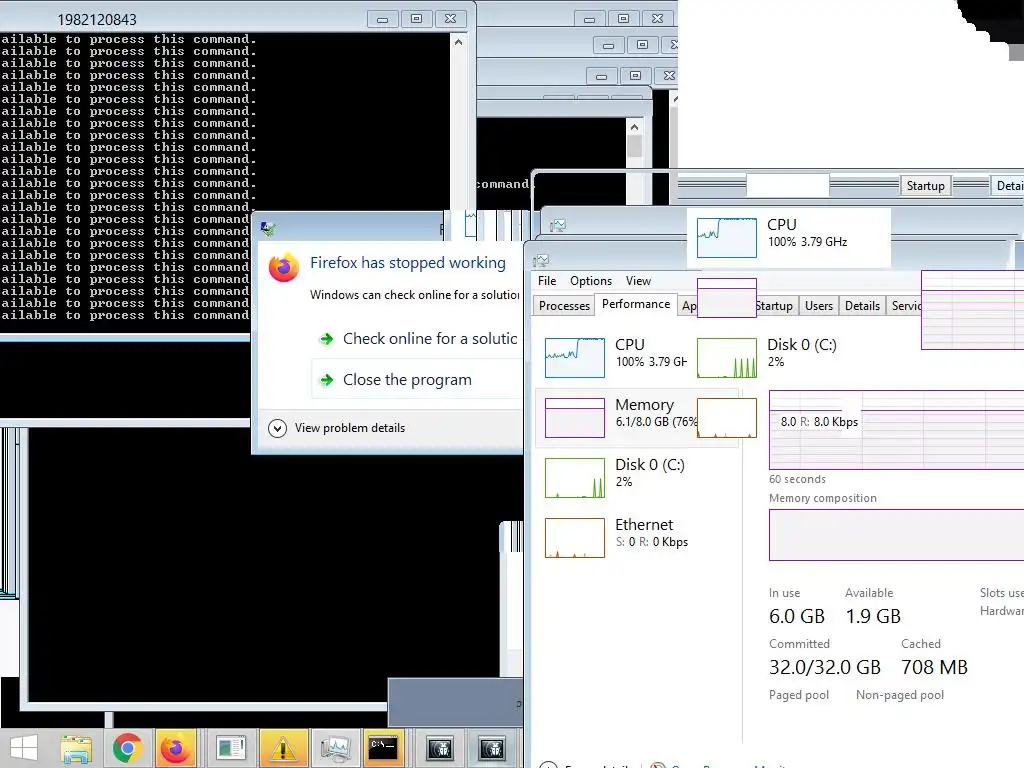Switch to the Startup tab beside Users
1024x768 pixels.
click(775, 306)
